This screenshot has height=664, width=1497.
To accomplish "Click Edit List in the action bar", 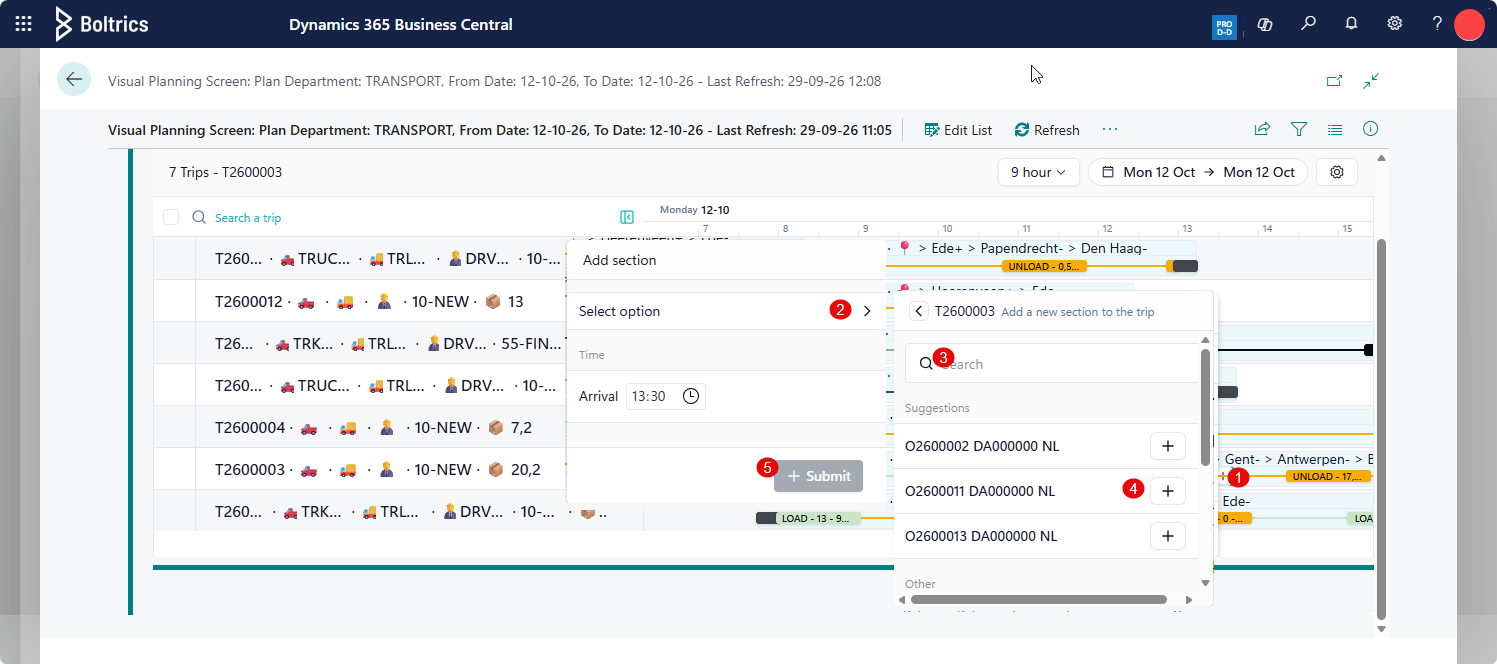I will coord(958,130).
